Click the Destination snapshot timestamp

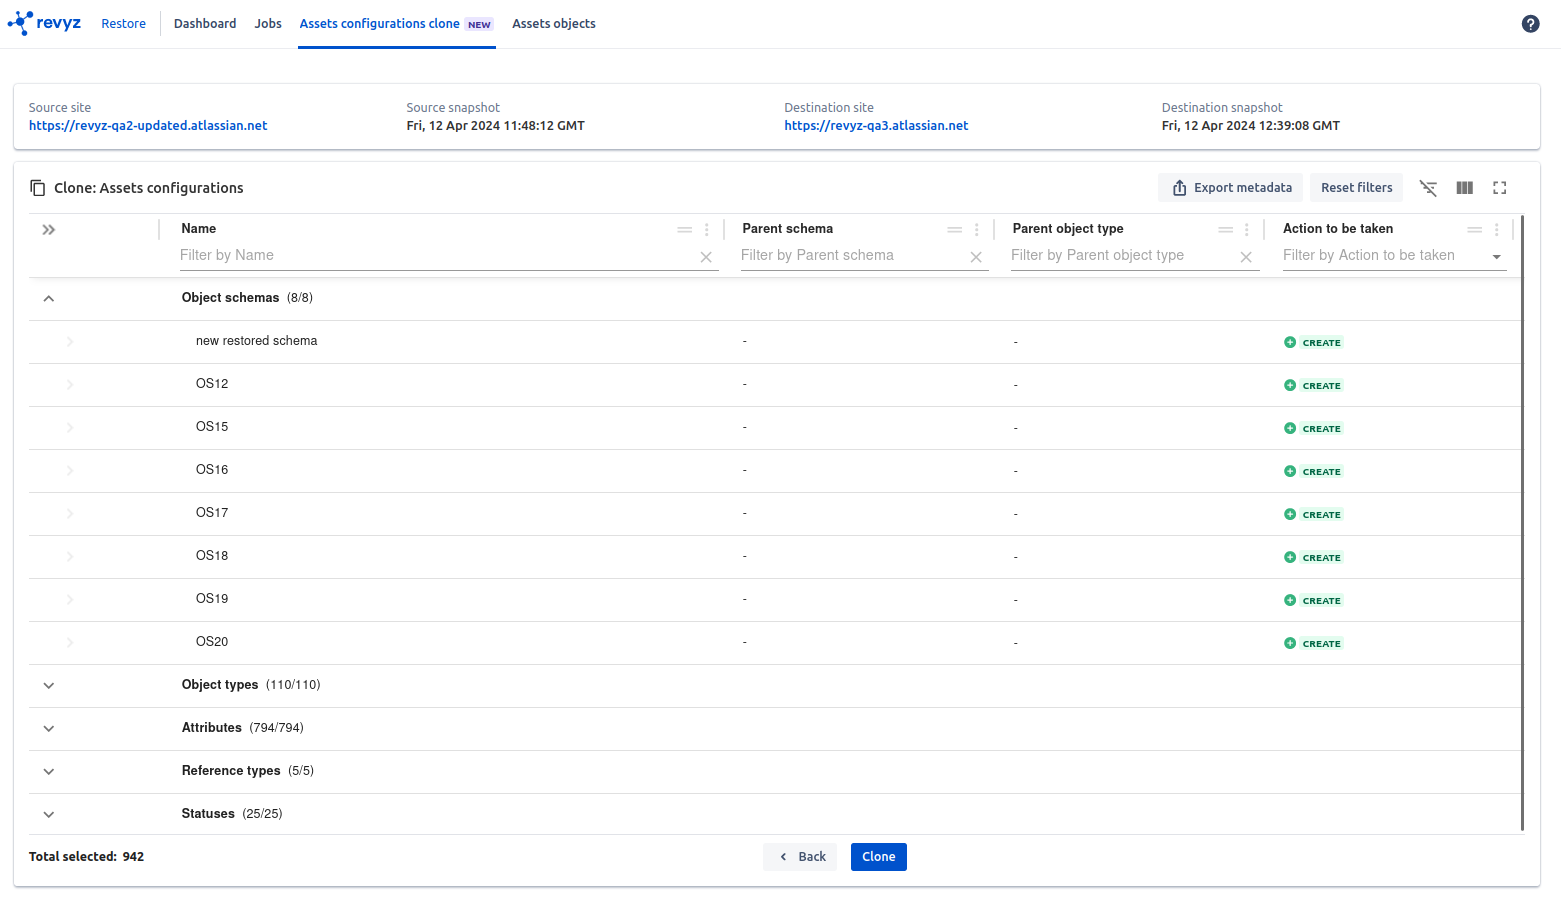(x=1251, y=126)
